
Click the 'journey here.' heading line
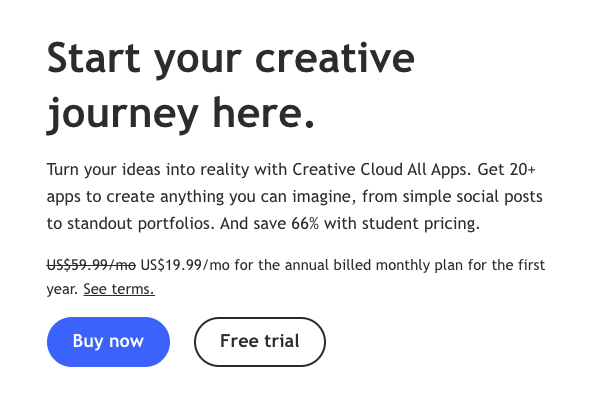(180, 114)
